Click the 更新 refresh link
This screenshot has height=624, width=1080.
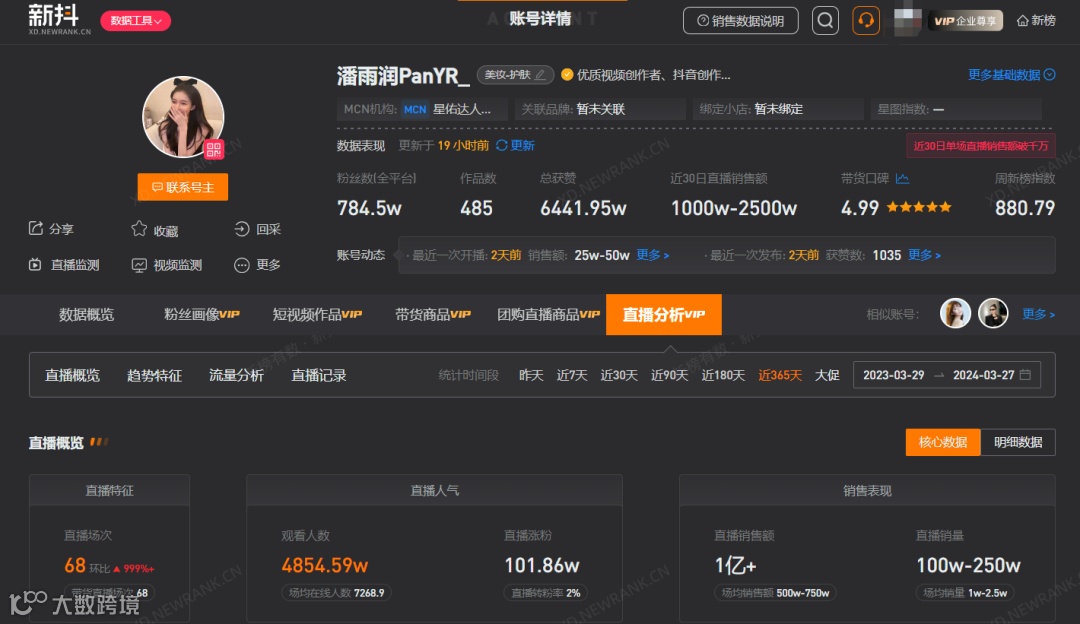pyautogui.click(x=522, y=145)
